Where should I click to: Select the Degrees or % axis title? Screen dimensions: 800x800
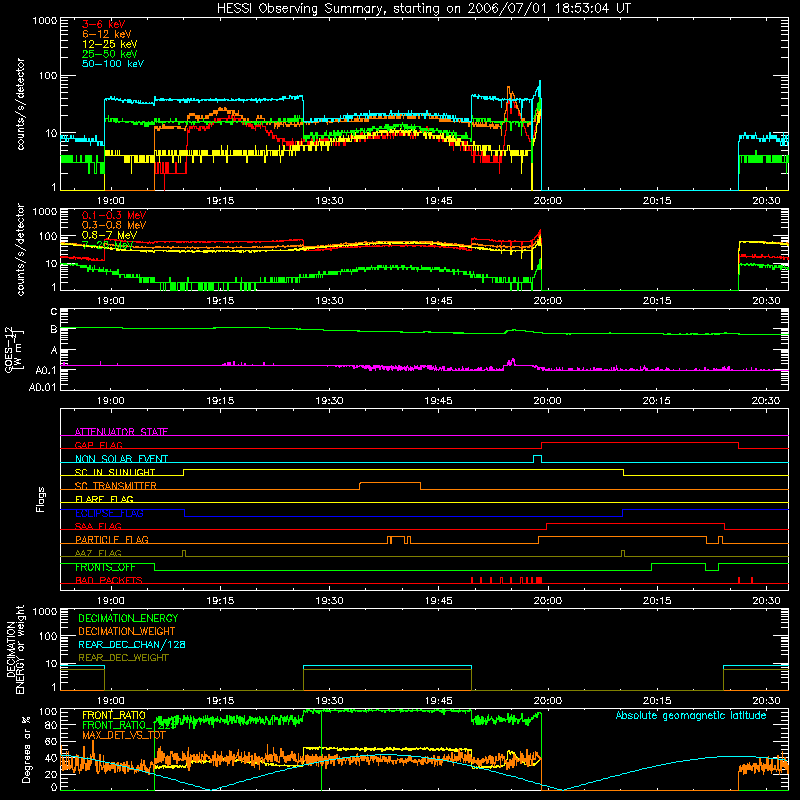[26, 749]
